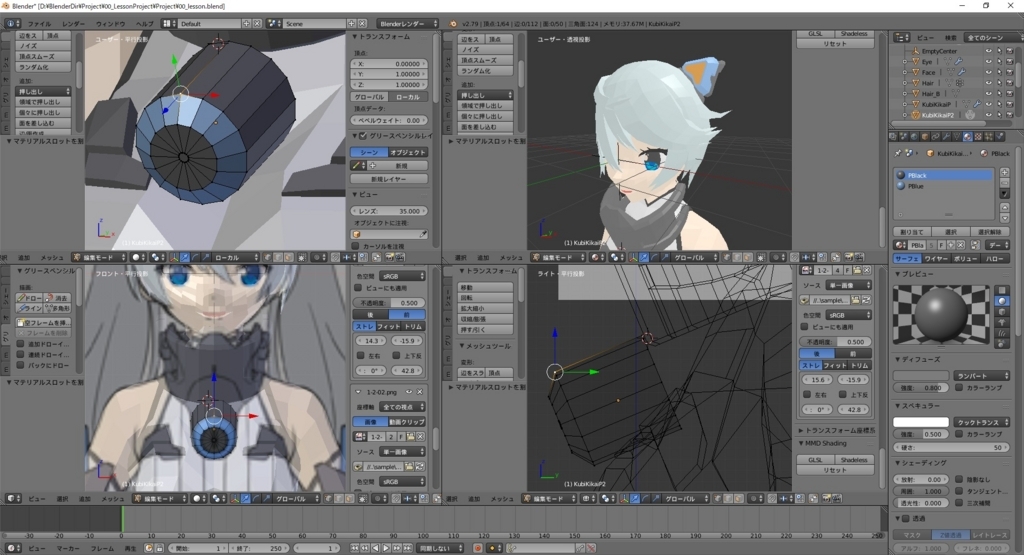
Task: Open the Modifiers wrench properties tab
Action: coord(946,136)
